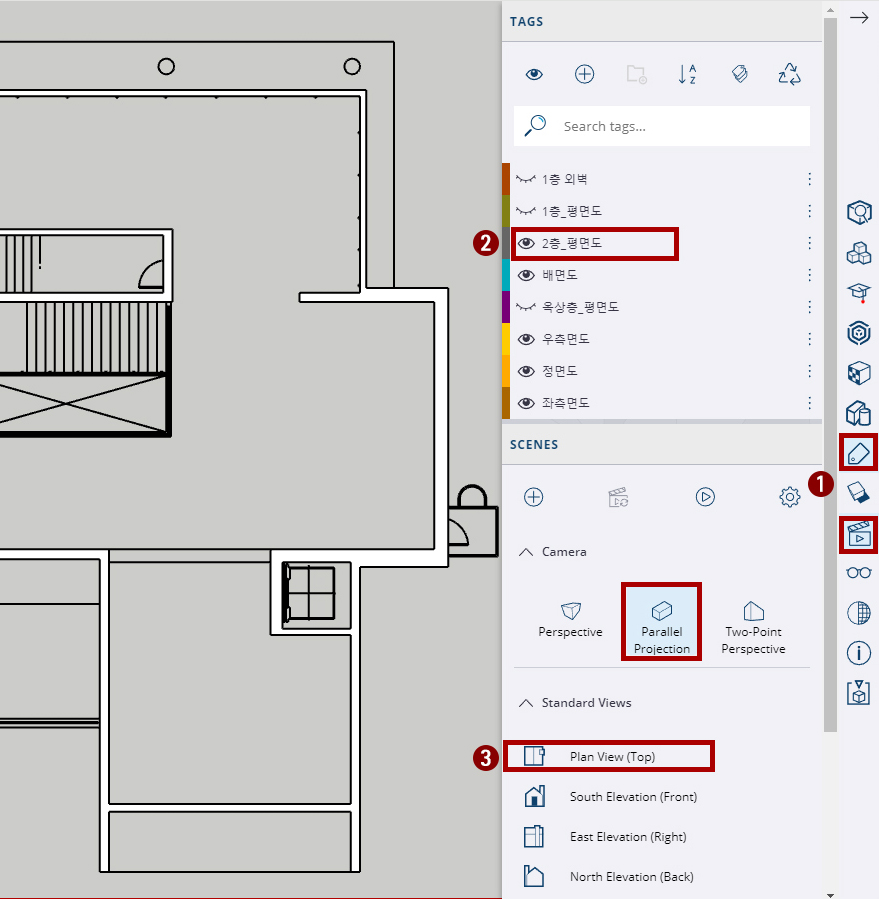Viewport: 879px width, 899px height.
Task: Open the Materials checkered cube icon
Action: [x=859, y=373]
